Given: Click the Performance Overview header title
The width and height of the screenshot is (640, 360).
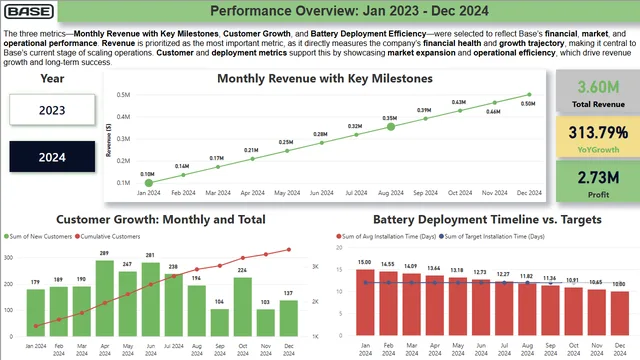Looking at the screenshot, I should [x=349, y=11].
